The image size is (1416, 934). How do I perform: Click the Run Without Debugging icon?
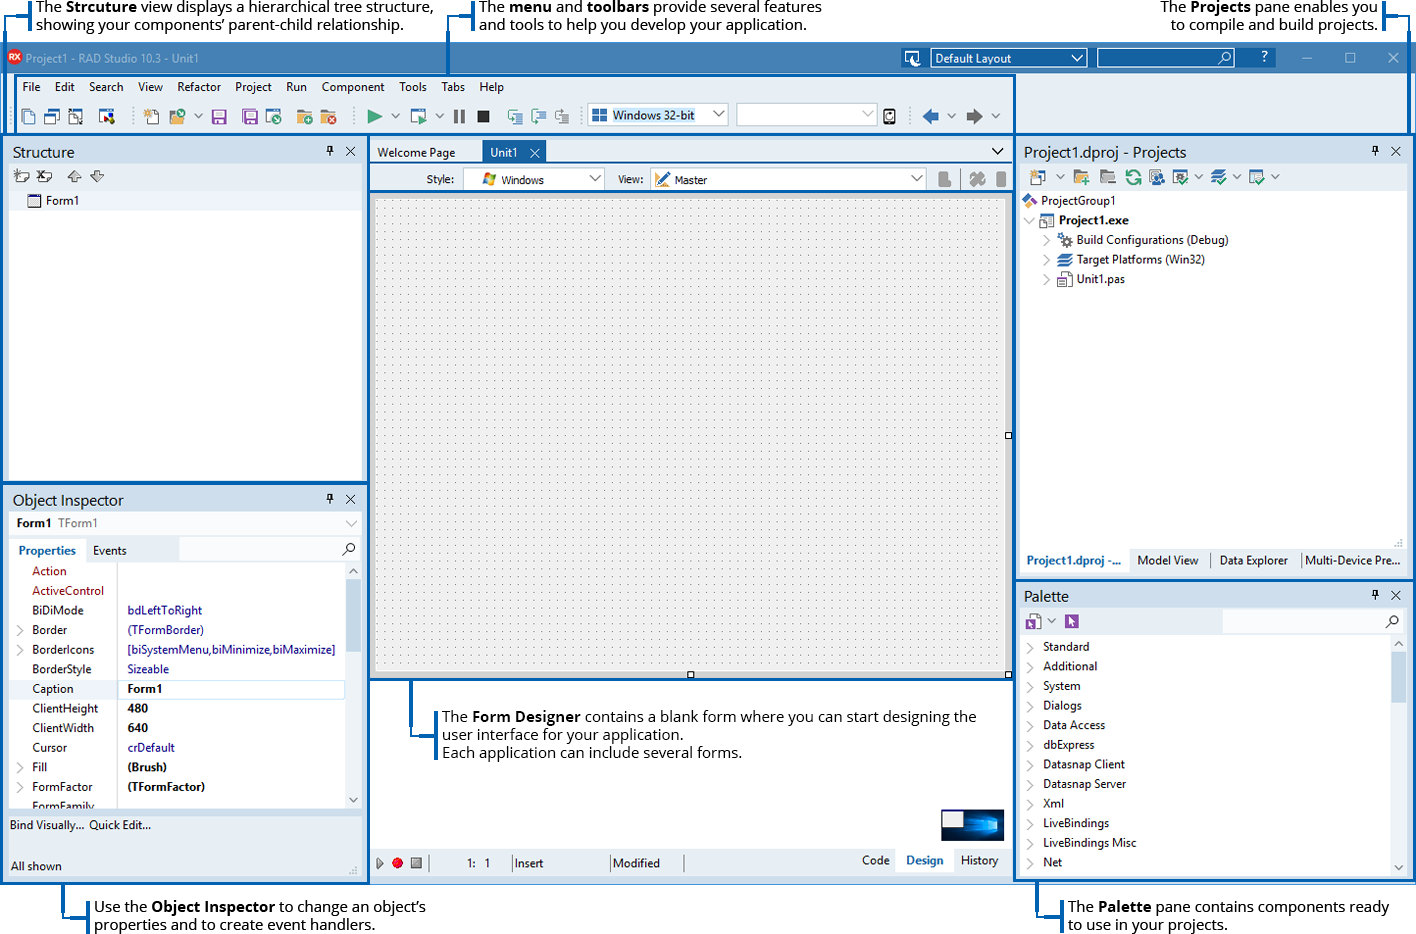coord(418,117)
